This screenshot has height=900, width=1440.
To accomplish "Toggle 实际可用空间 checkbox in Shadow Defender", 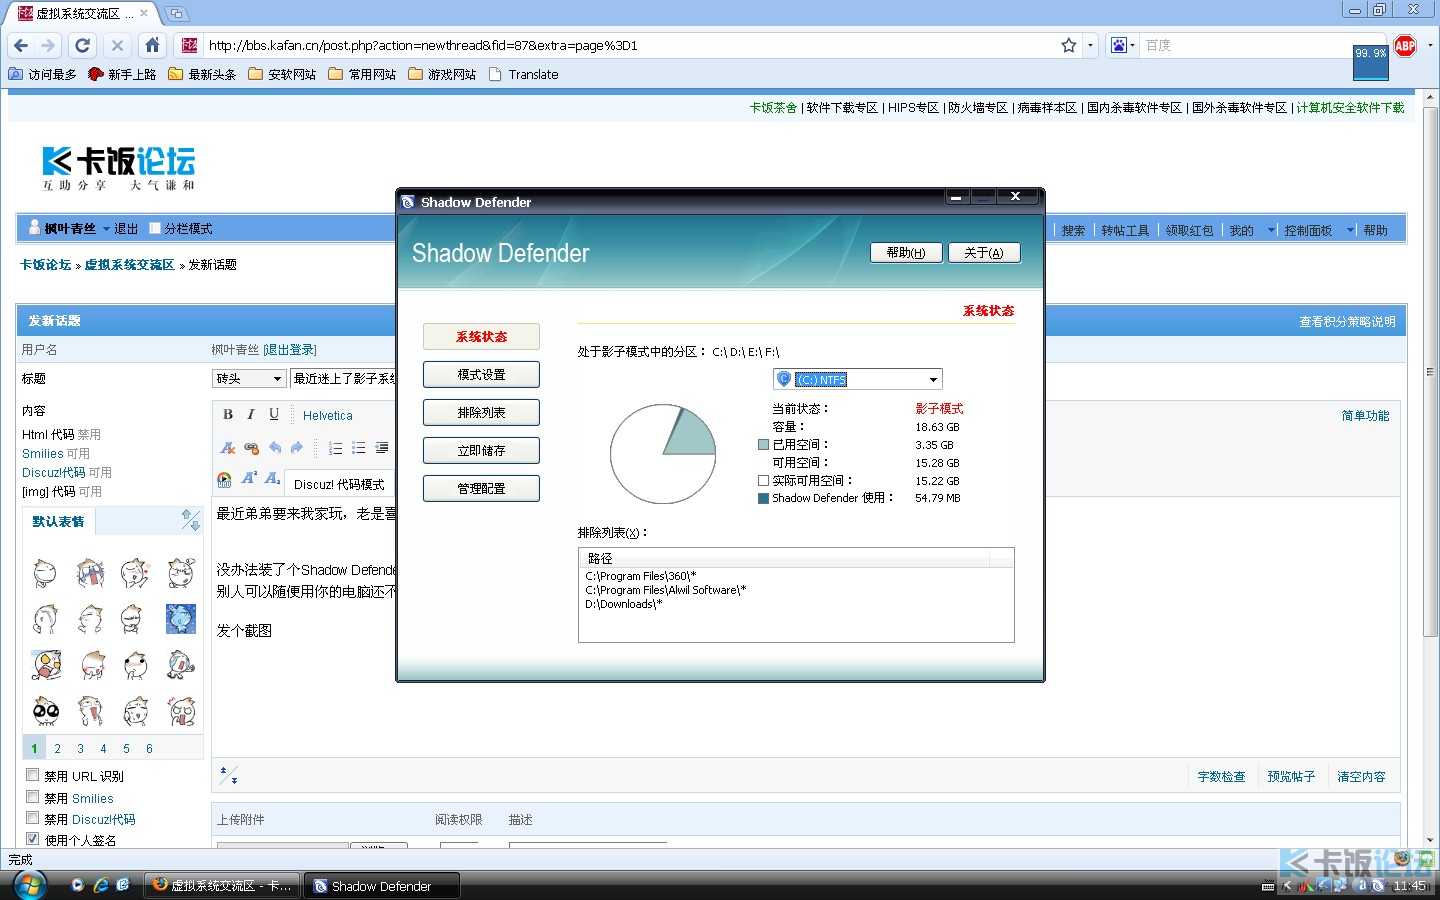I will tap(764, 481).
